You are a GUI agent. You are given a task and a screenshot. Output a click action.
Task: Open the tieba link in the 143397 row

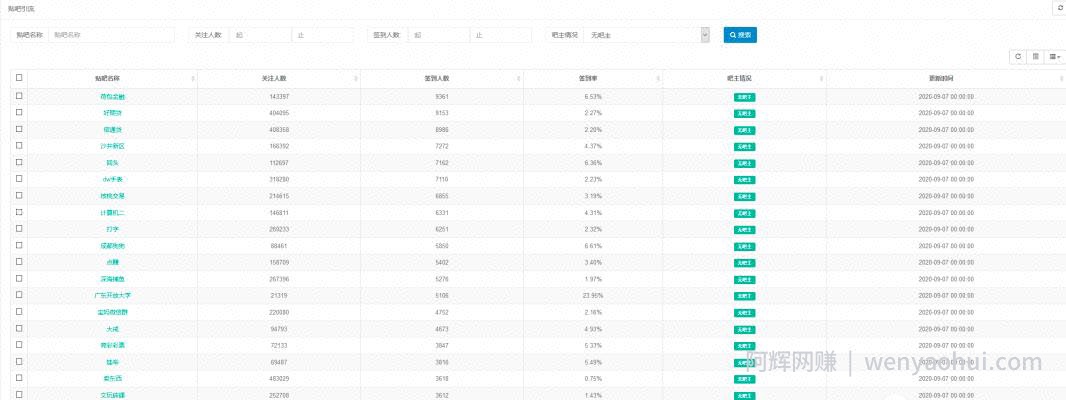pos(112,97)
